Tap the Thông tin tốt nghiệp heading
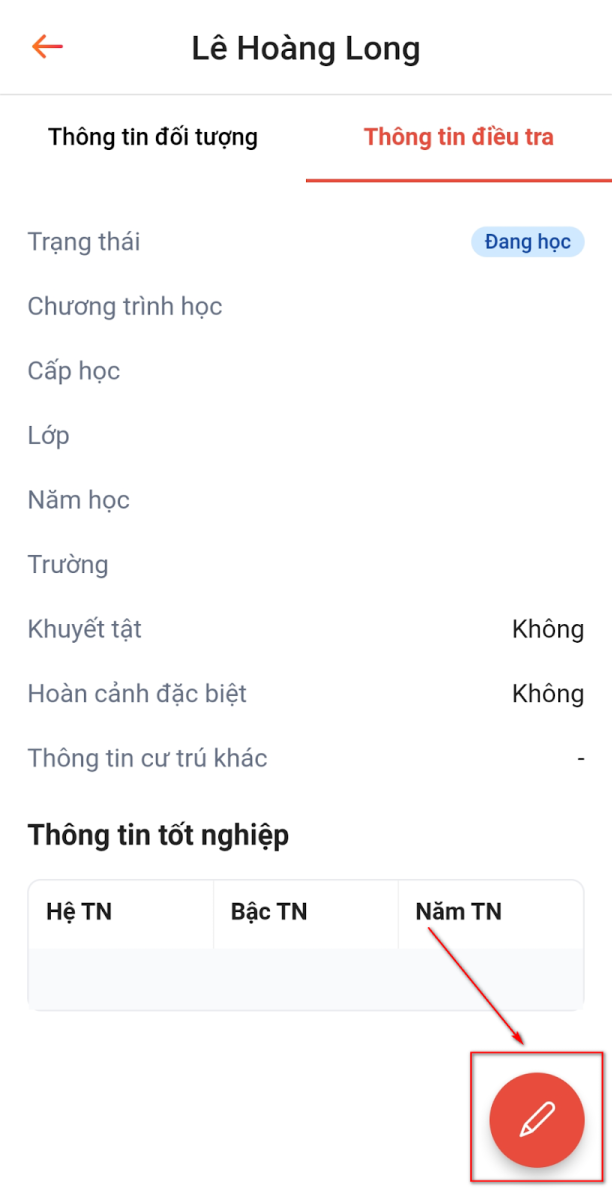This screenshot has height=1200, width=612. pyautogui.click(x=158, y=835)
